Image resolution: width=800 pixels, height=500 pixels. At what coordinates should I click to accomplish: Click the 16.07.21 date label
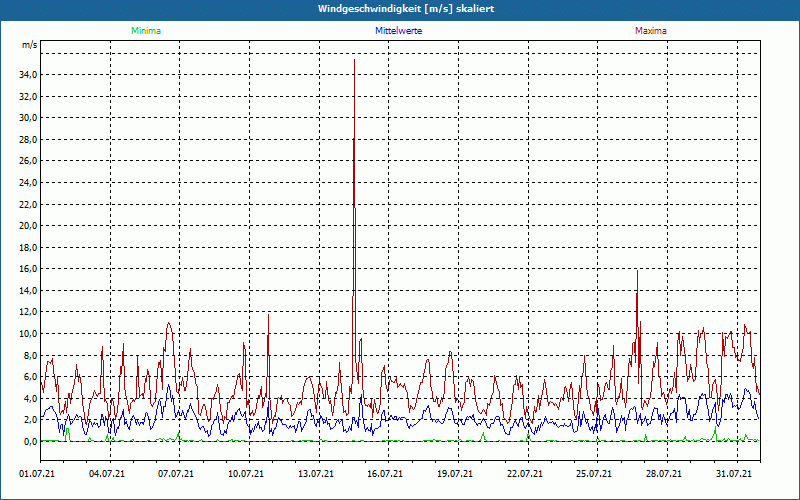tap(385, 474)
